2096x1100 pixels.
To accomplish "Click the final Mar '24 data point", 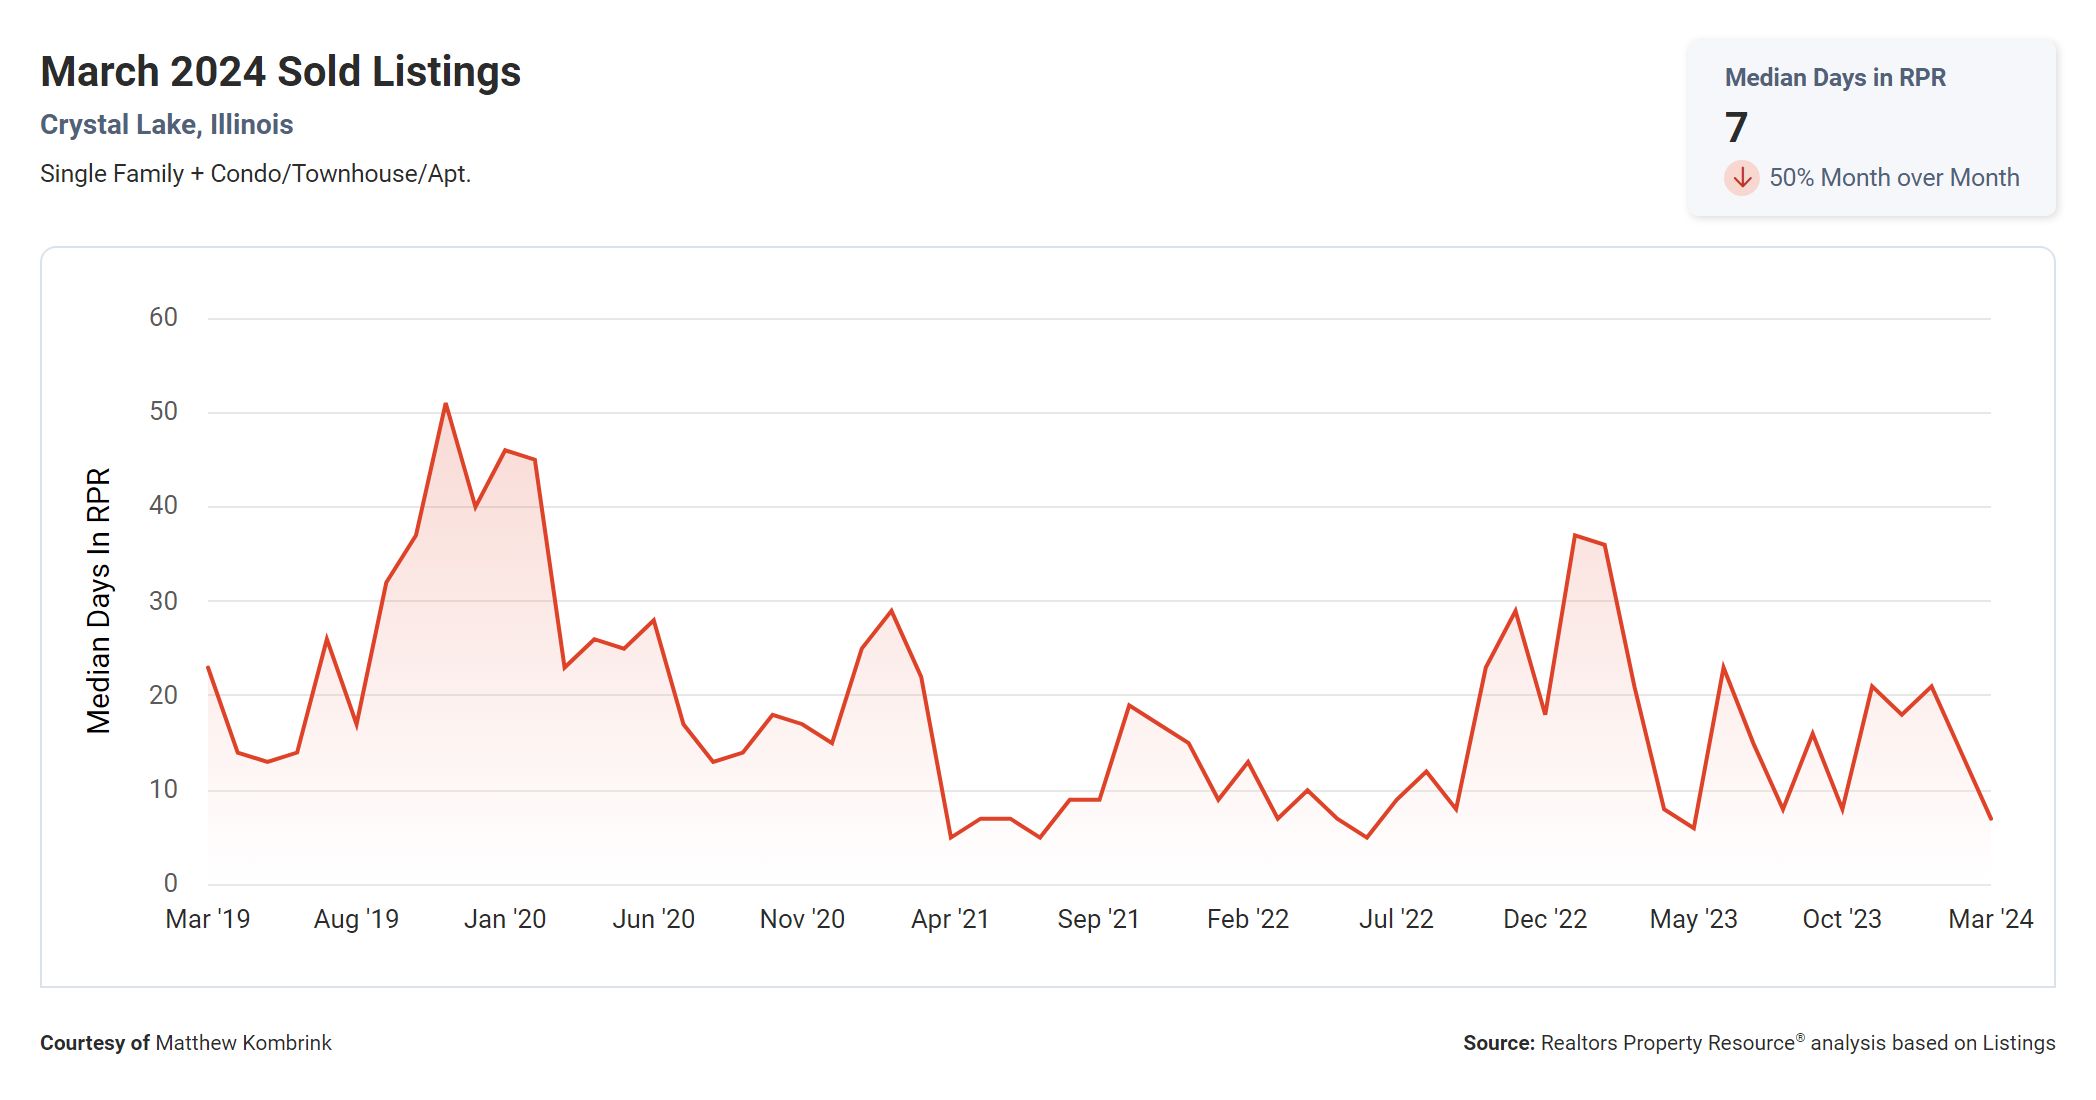I will [x=1990, y=818].
